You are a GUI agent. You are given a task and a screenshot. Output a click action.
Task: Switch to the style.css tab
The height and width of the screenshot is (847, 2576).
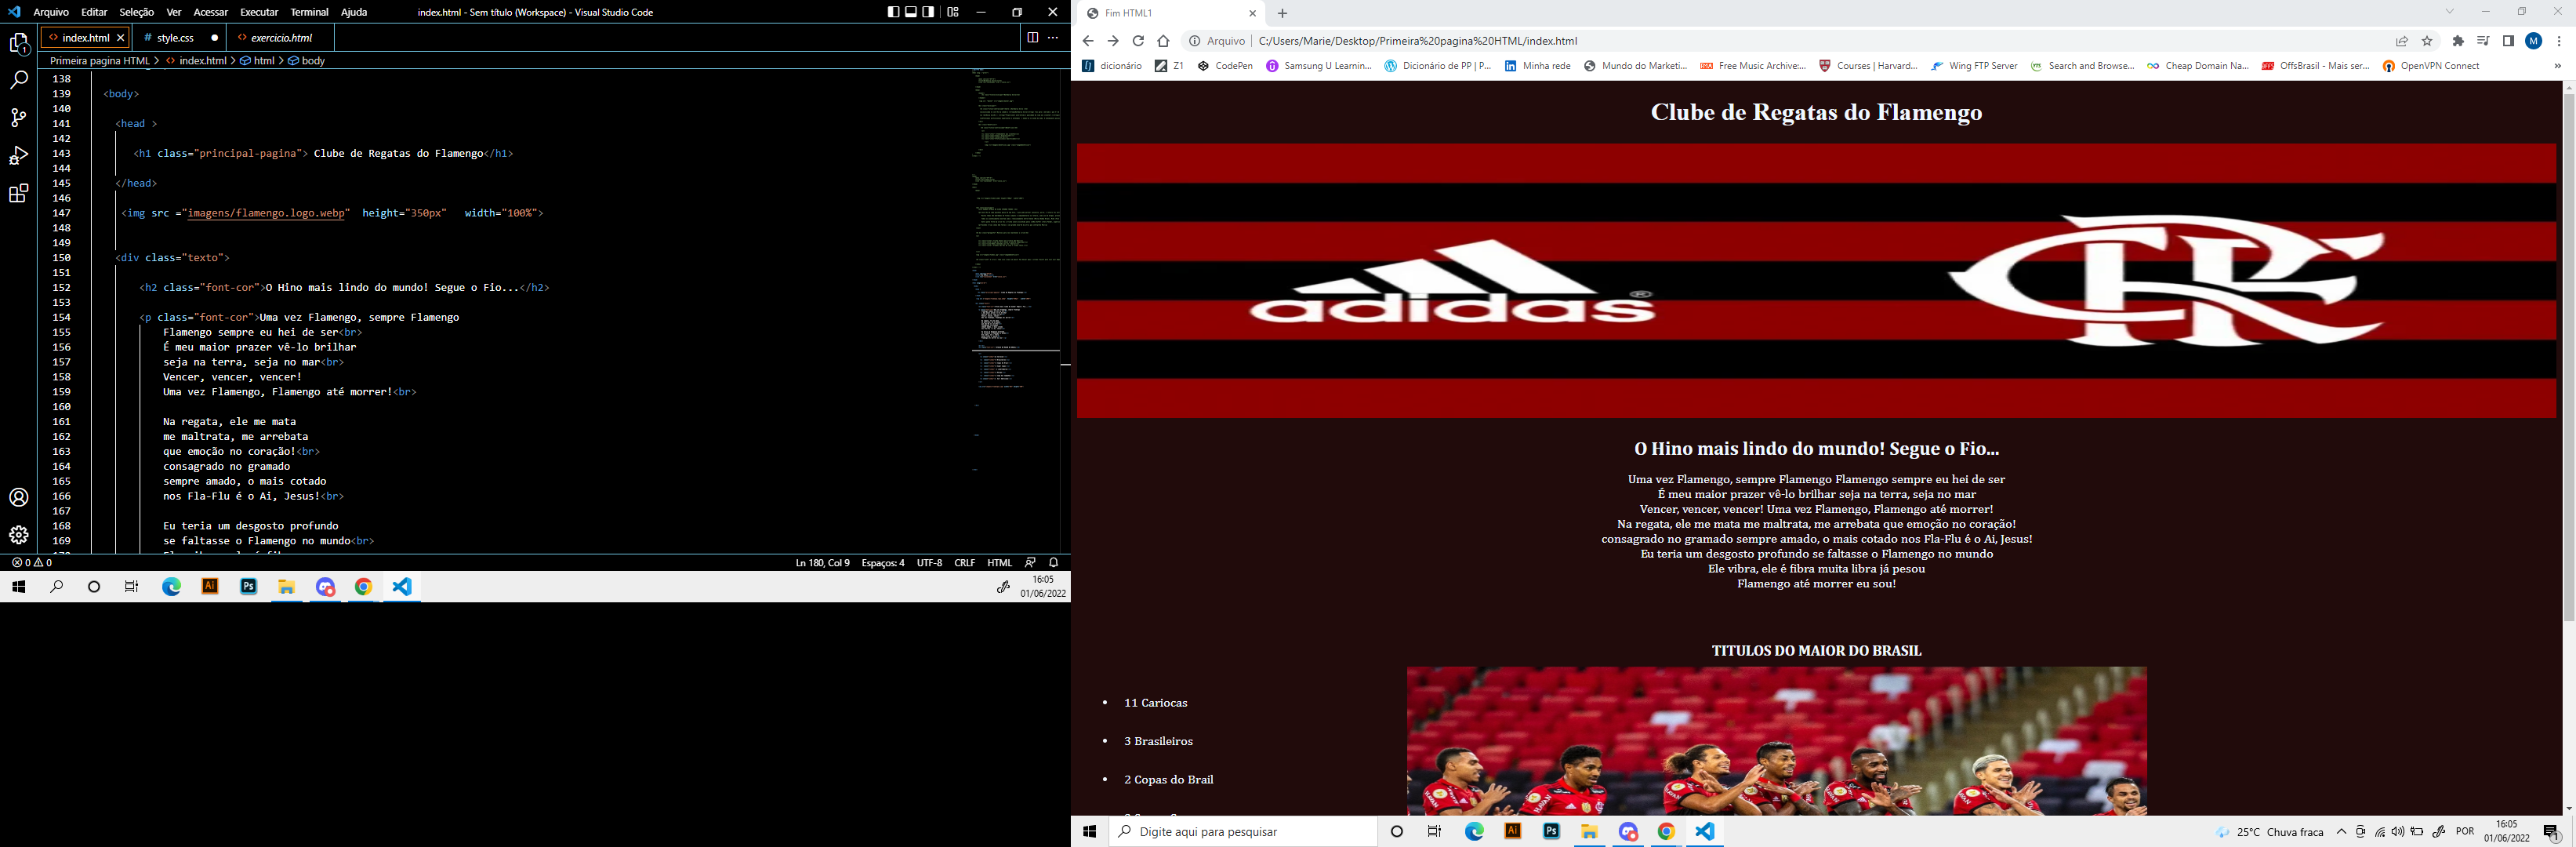coord(176,38)
